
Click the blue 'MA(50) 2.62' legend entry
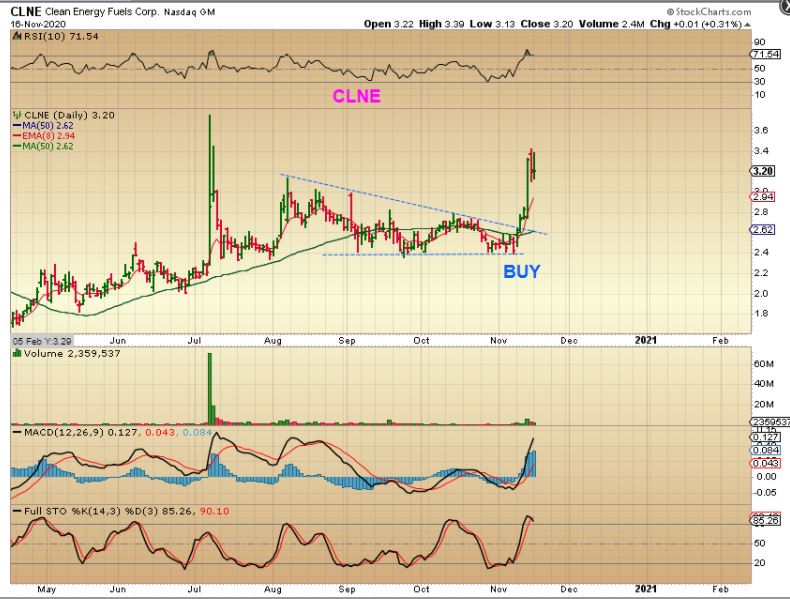43,125
